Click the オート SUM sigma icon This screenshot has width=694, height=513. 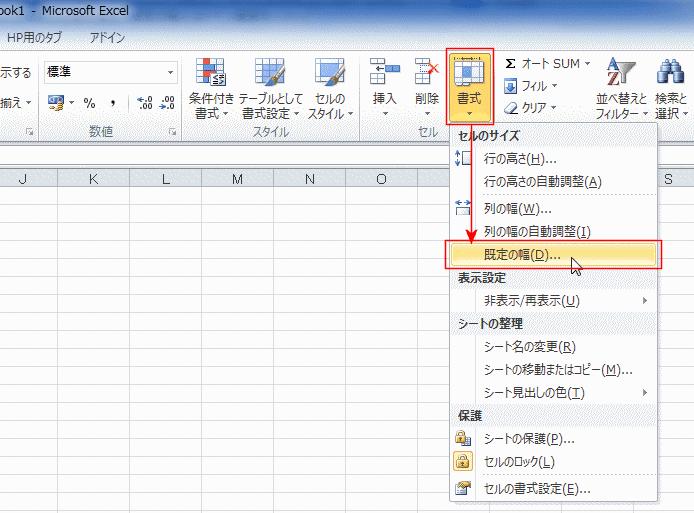tap(510, 64)
